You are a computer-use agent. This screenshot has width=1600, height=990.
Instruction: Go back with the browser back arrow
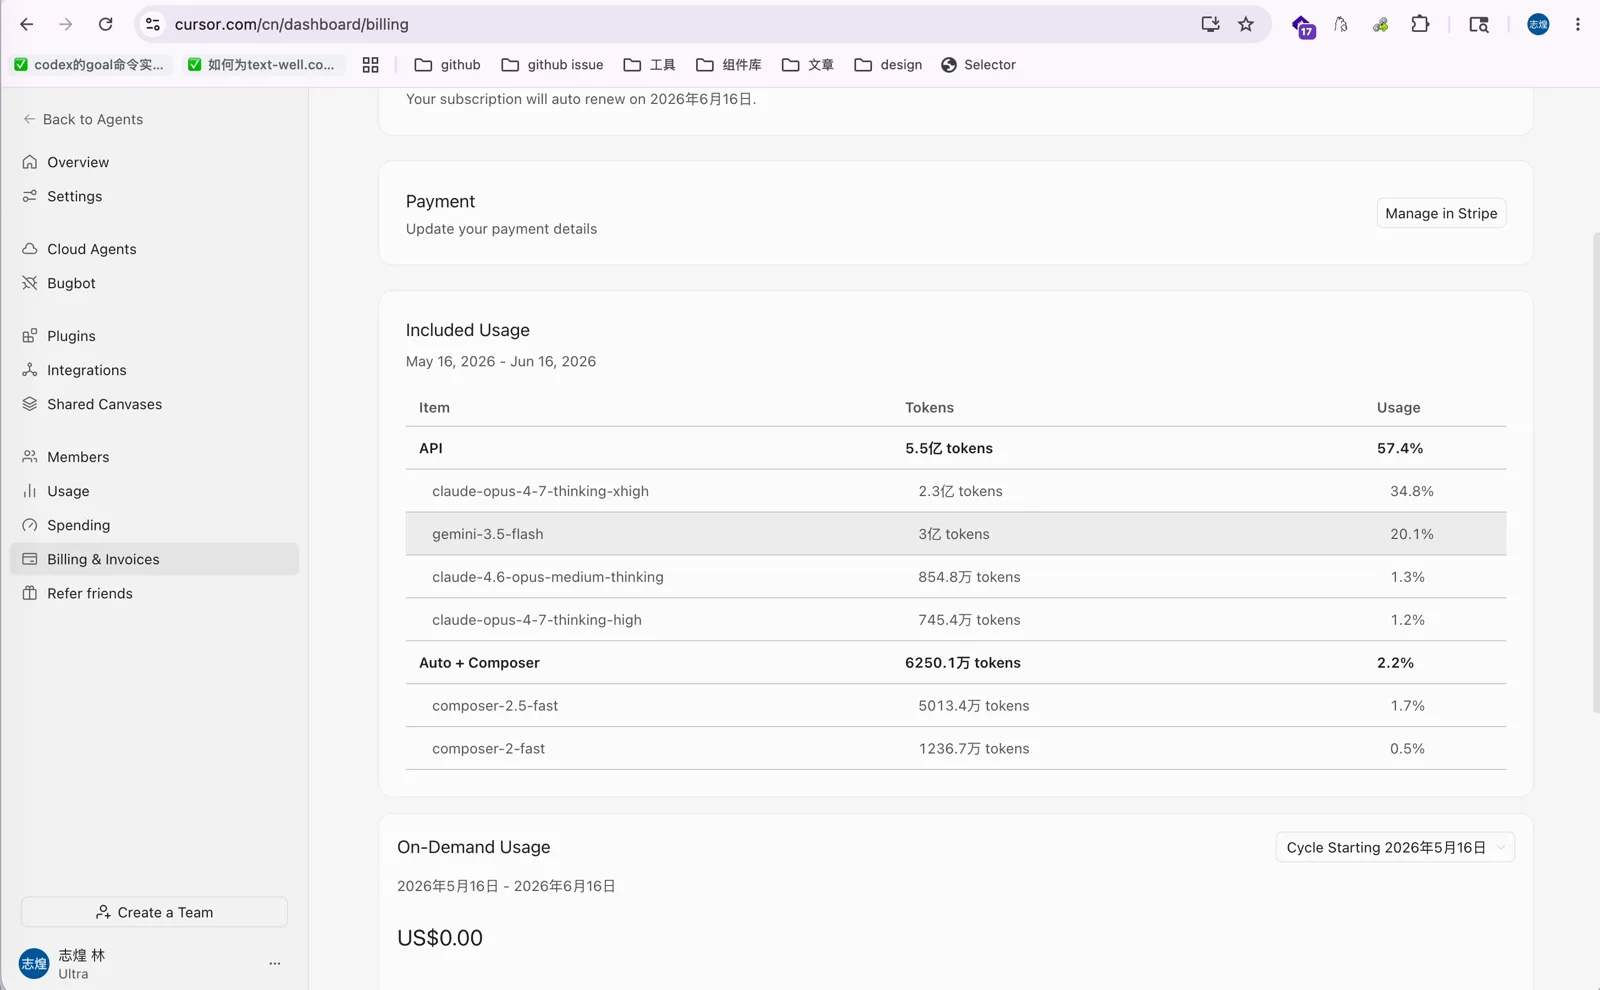tap(27, 24)
